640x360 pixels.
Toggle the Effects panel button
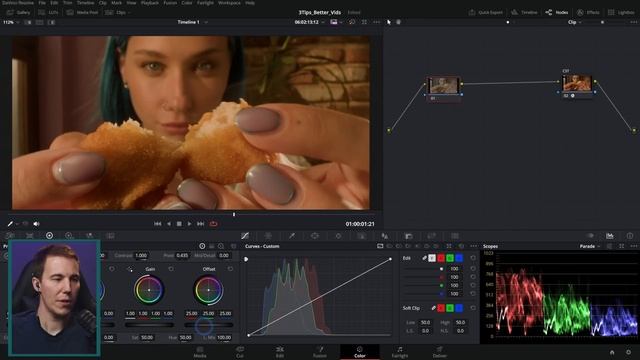click(x=588, y=13)
